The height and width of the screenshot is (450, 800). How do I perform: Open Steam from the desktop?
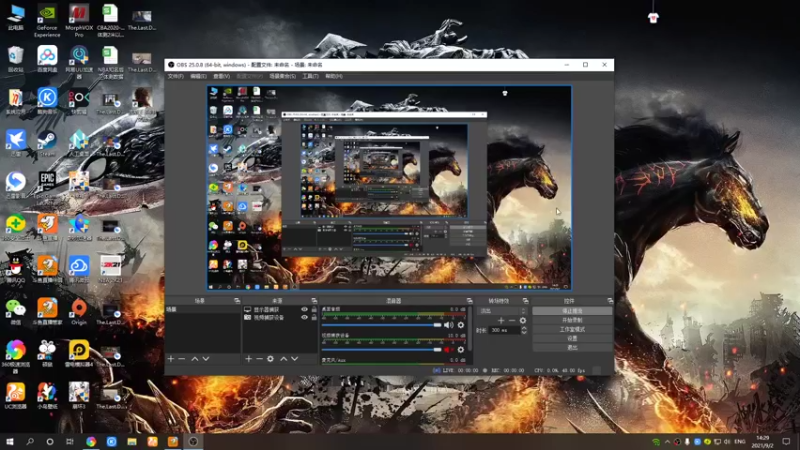tap(47, 143)
